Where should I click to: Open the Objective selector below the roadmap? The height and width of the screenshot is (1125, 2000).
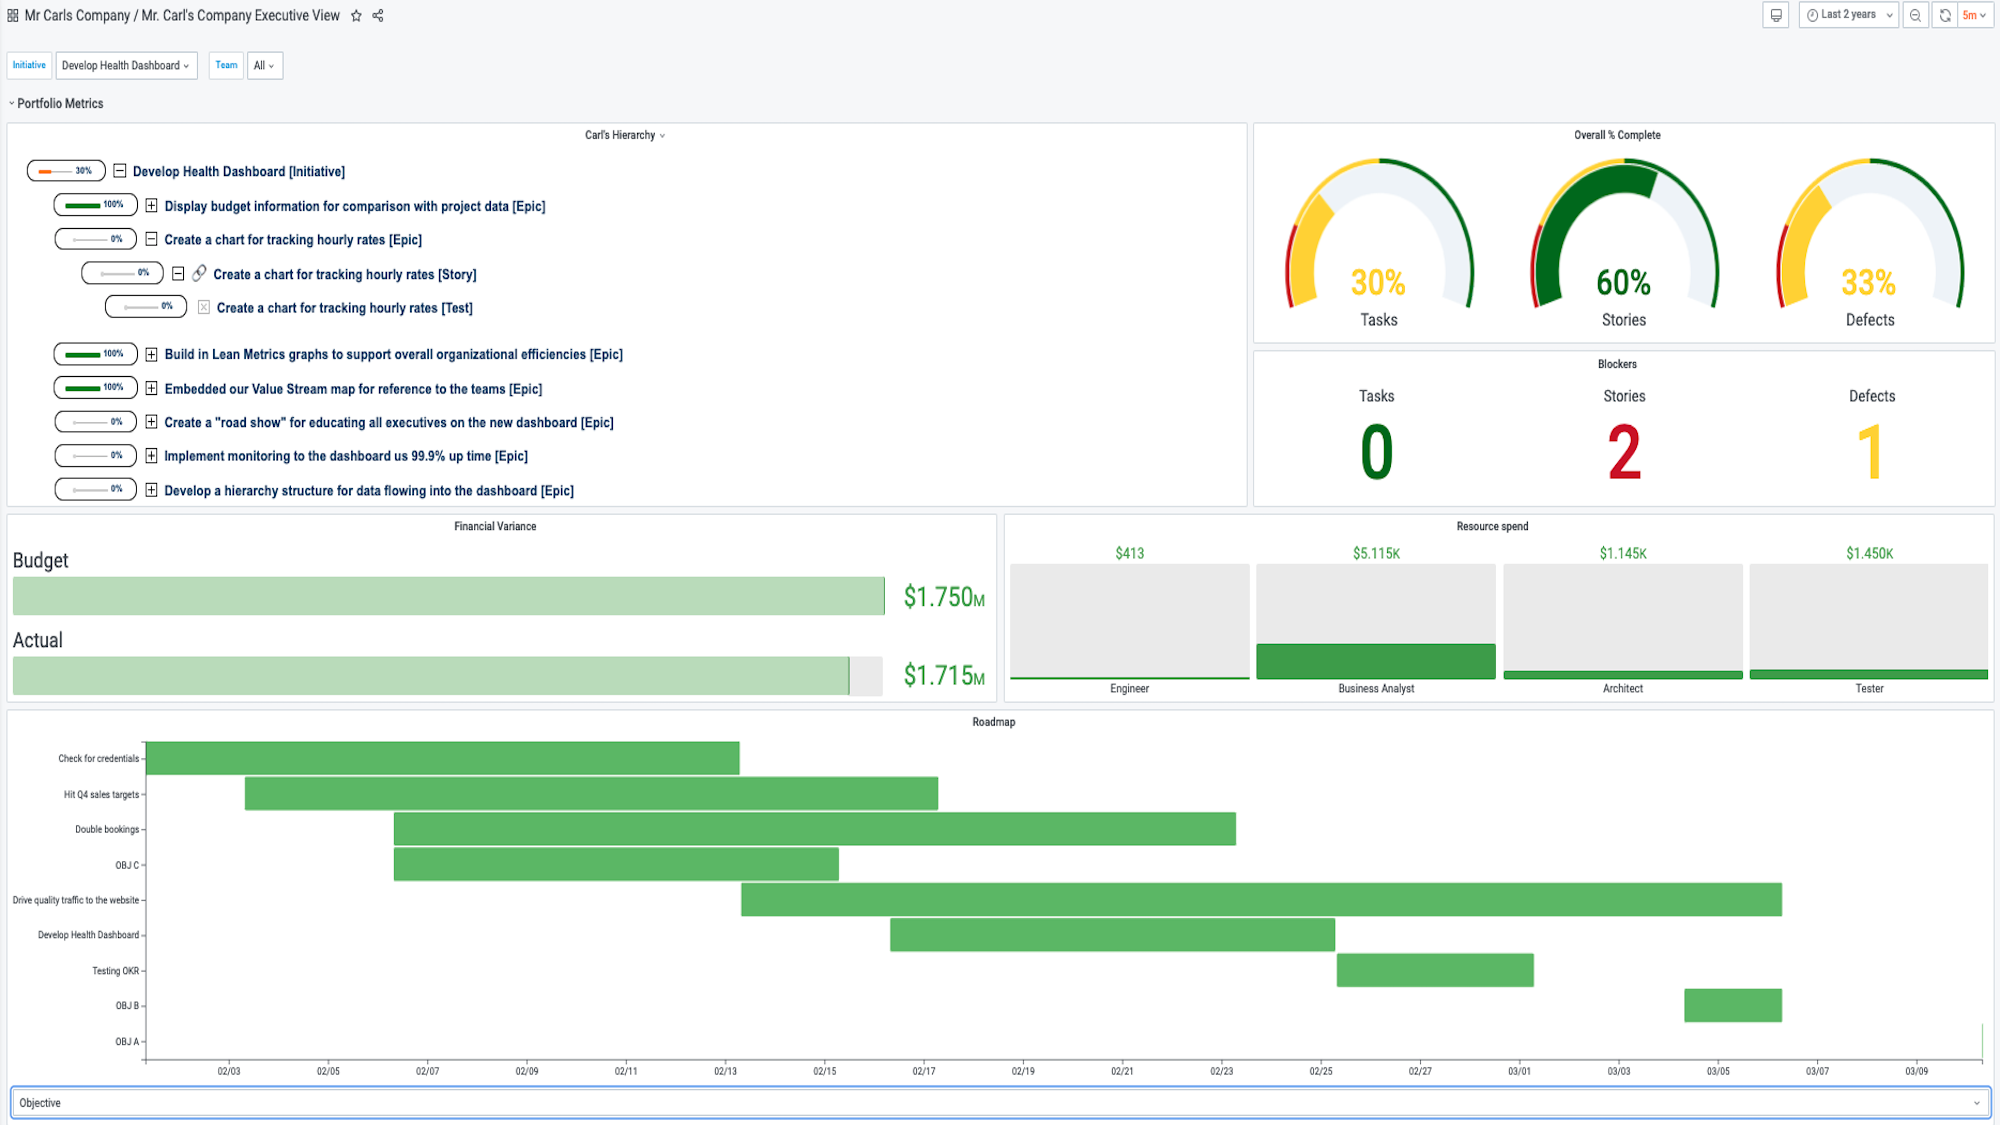[1000, 1102]
